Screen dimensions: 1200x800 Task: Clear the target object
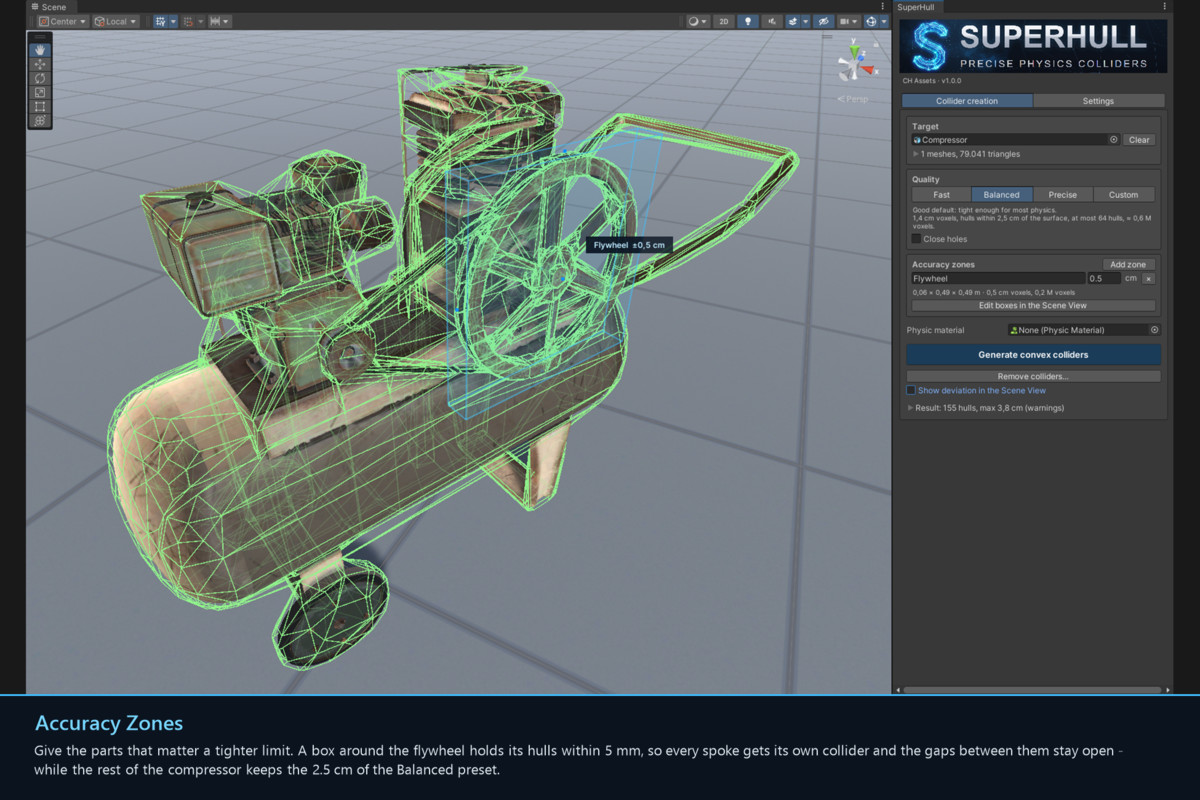[x=1139, y=140]
